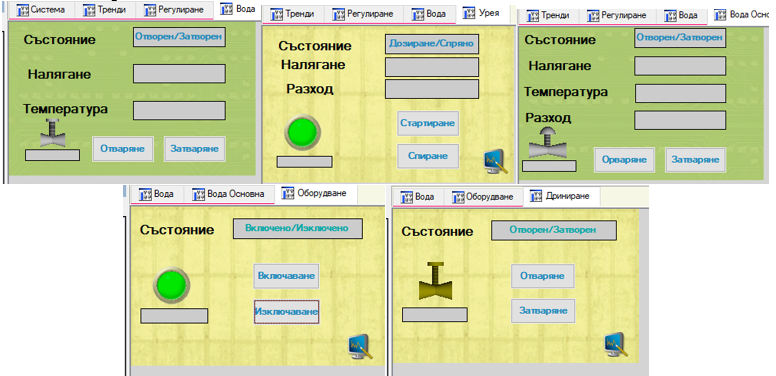The width and height of the screenshot is (776, 376).
Task: Click the Спиране button
Action: click(x=428, y=156)
